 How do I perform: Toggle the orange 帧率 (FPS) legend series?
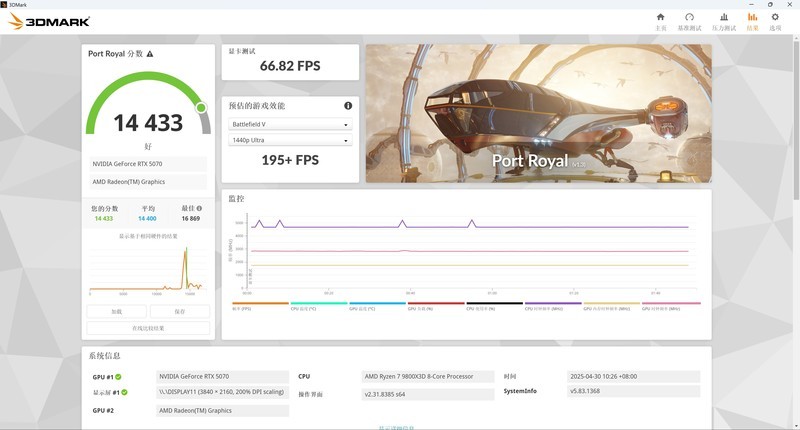point(260,306)
